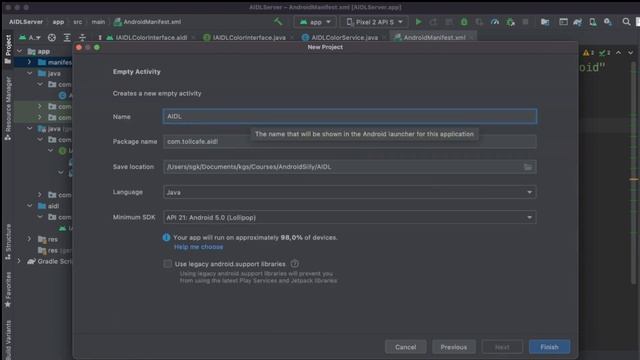Image resolution: width=640 pixels, height=360 pixels.
Task: Open the Profiler gauge icon
Action: point(495,22)
